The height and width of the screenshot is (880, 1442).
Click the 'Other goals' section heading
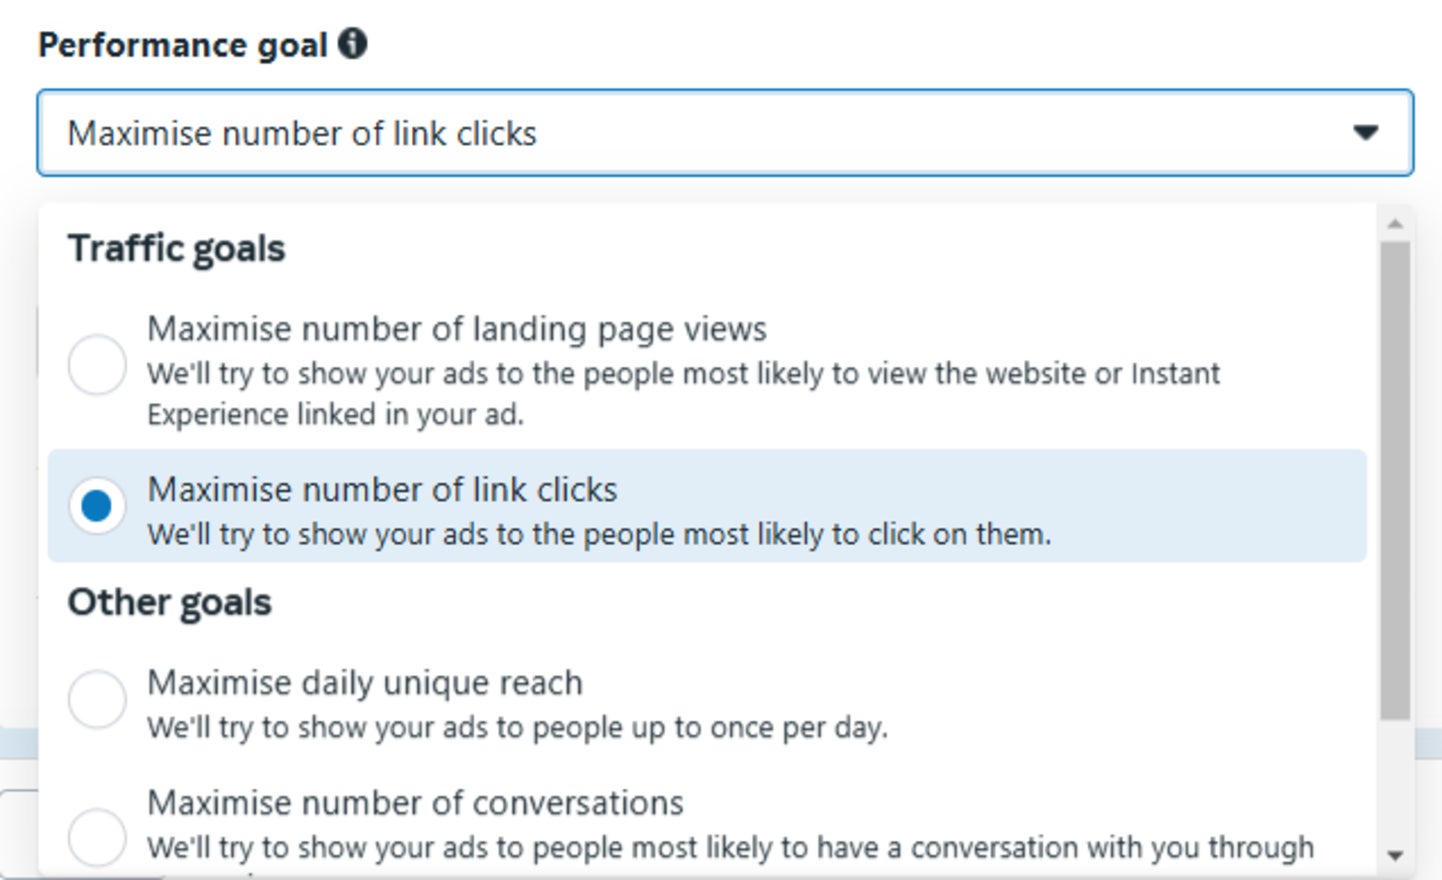(169, 603)
